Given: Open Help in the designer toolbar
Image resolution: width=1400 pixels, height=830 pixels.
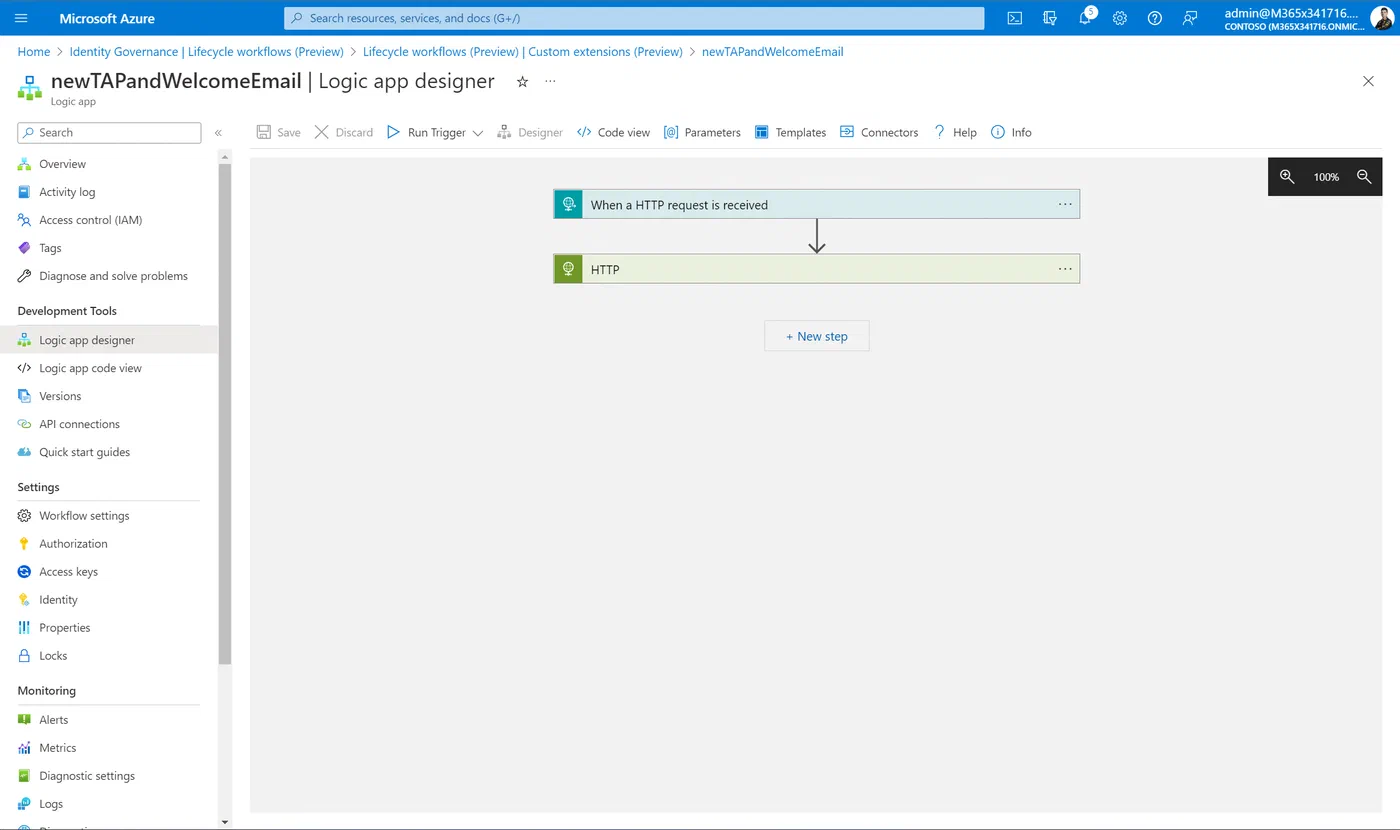Looking at the screenshot, I should (955, 132).
